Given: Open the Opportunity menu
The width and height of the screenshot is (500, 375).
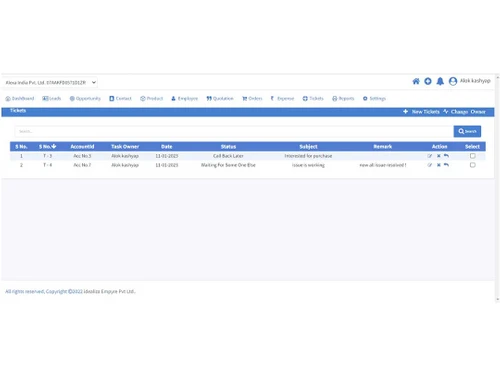Looking at the screenshot, I should click(x=85, y=98).
